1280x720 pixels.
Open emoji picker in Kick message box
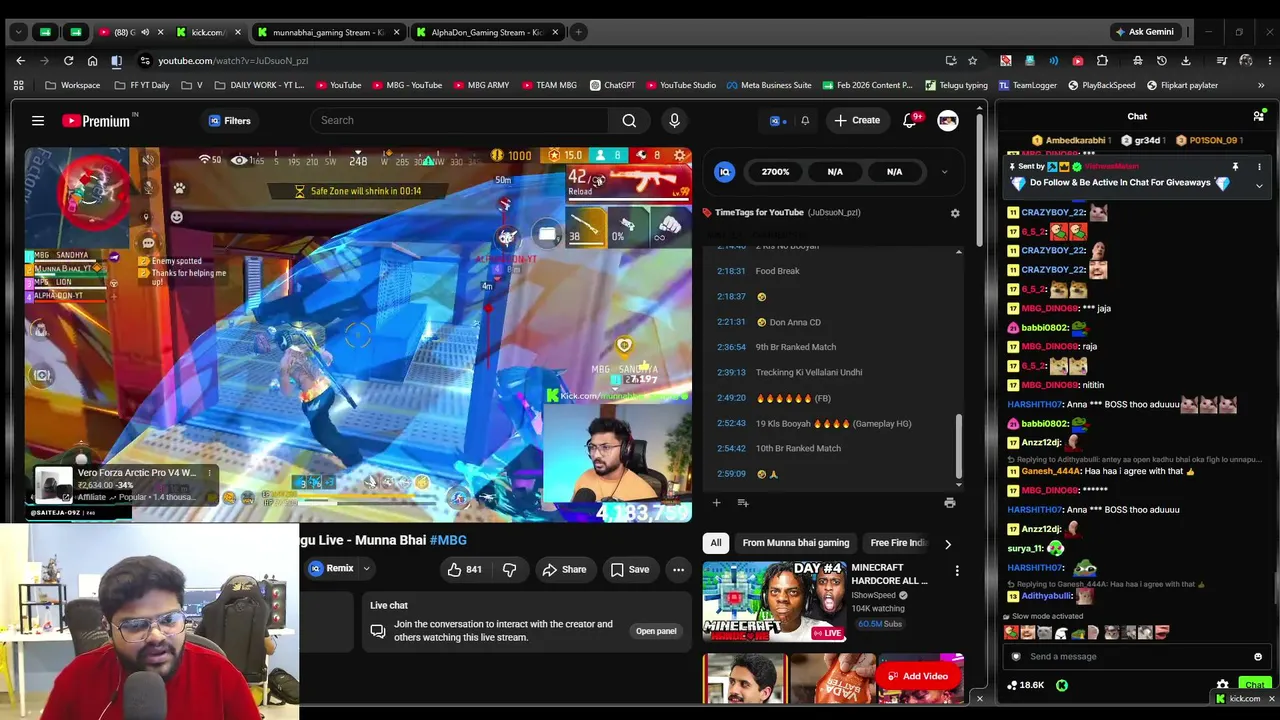(x=1258, y=657)
